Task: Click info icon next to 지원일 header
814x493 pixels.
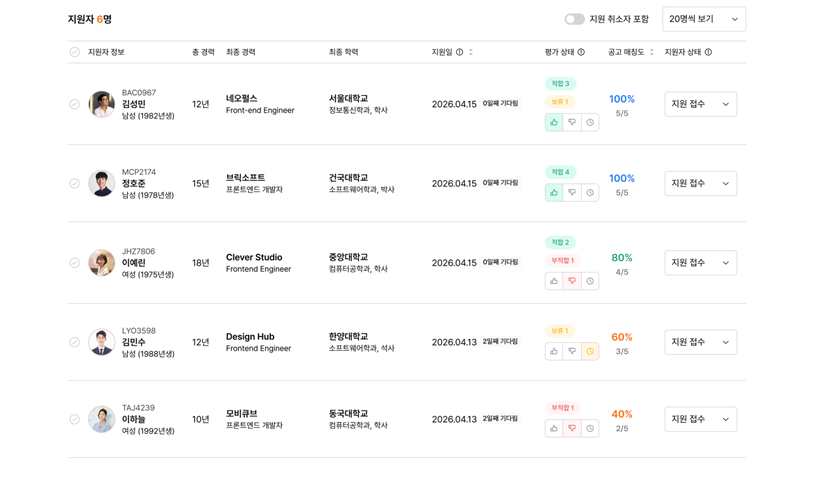Action: (460, 52)
